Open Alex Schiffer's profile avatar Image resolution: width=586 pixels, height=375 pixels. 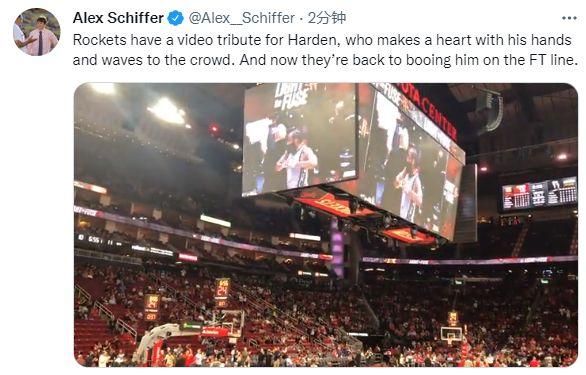click(36, 33)
